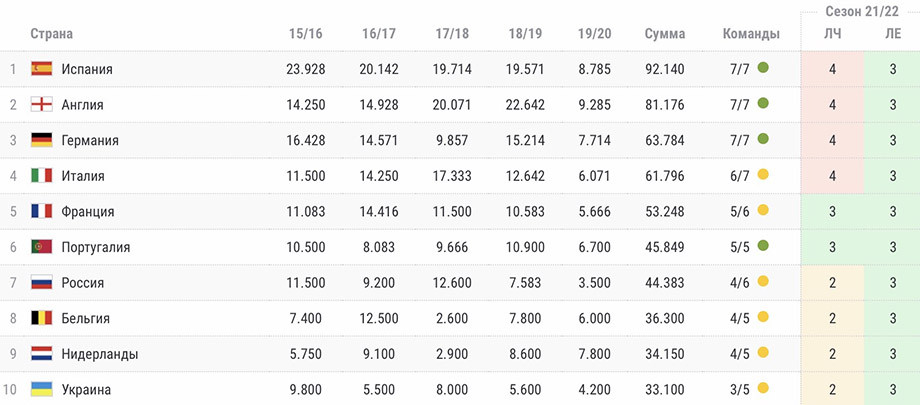
Task: Click the Russia flag icon
Action: [42, 282]
